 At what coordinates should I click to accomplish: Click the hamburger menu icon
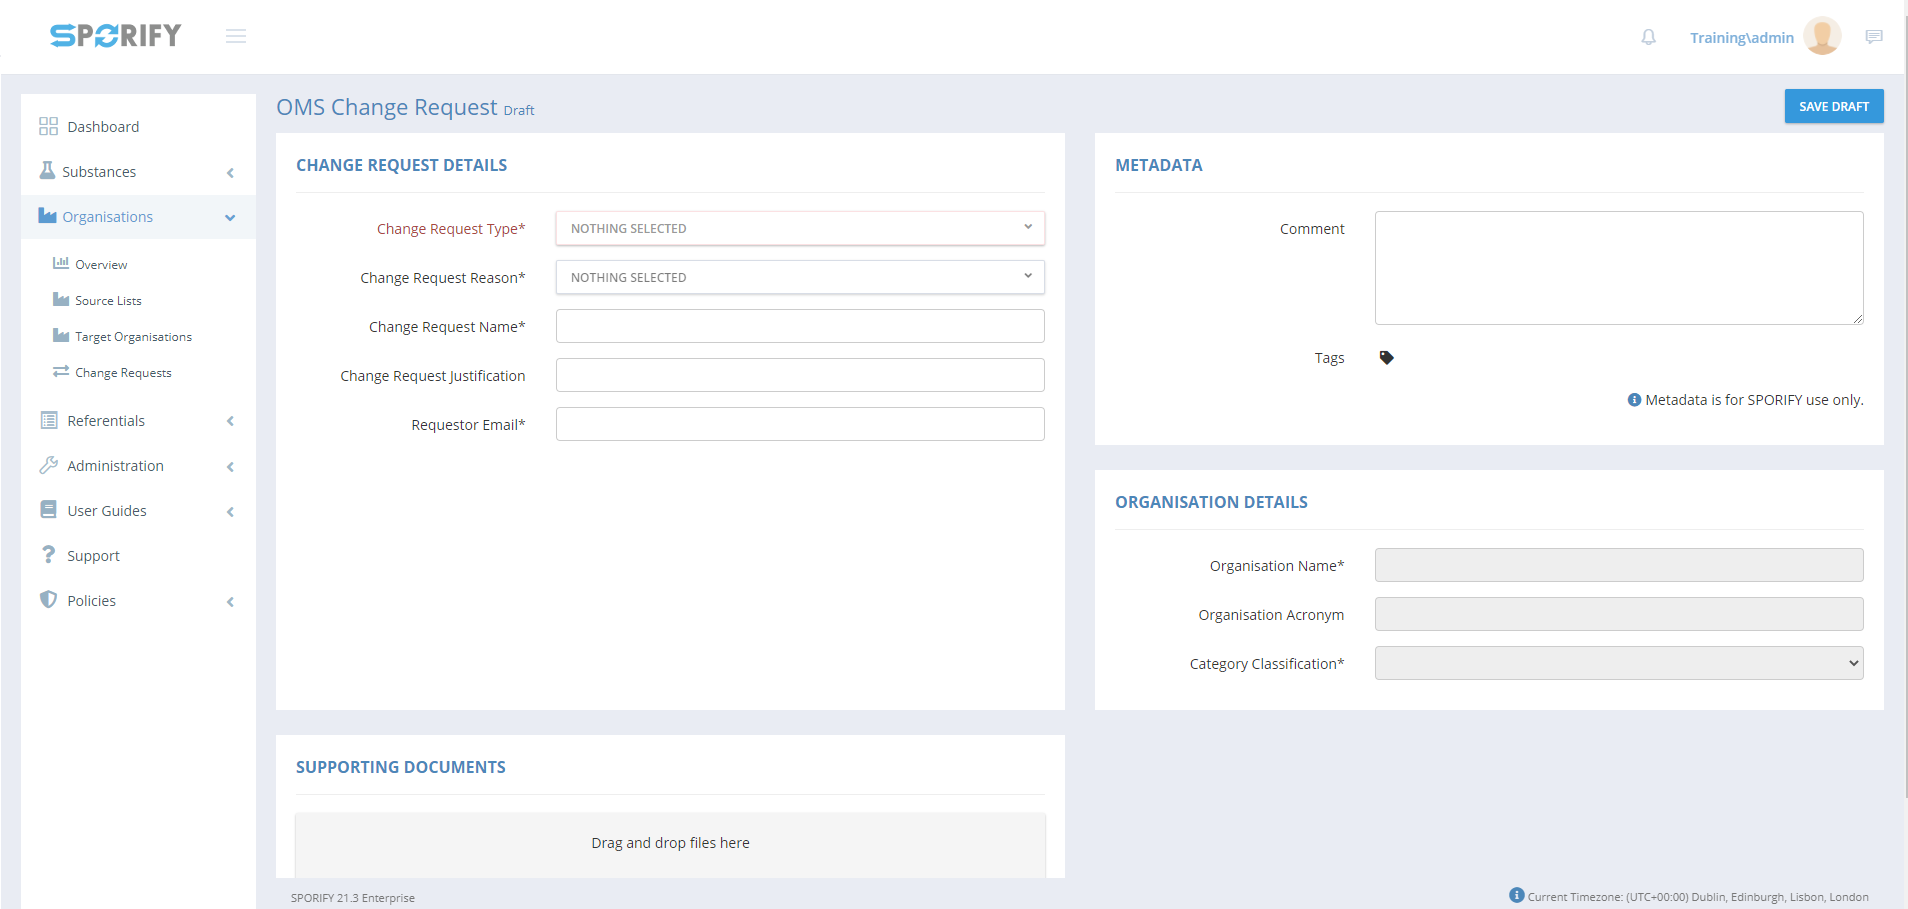click(236, 36)
